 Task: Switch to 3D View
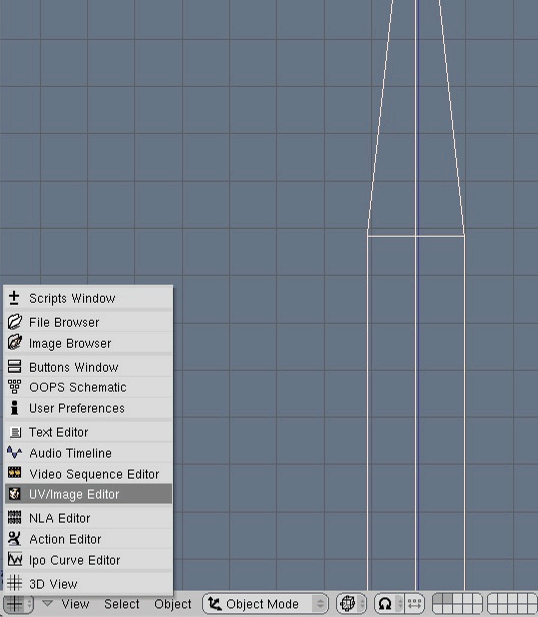(88, 584)
